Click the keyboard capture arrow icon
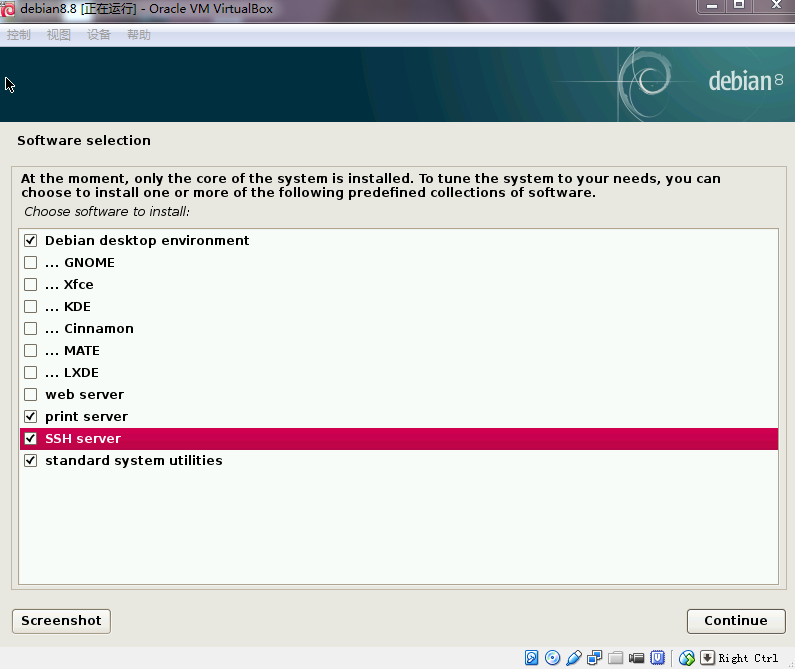Image resolution: width=795 pixels, height=669 pixels. [707, 658]
